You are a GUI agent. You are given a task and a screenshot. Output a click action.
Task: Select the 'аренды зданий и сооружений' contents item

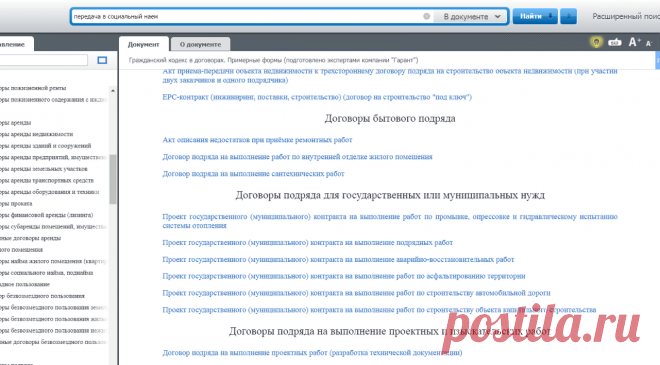pos(45,146)
